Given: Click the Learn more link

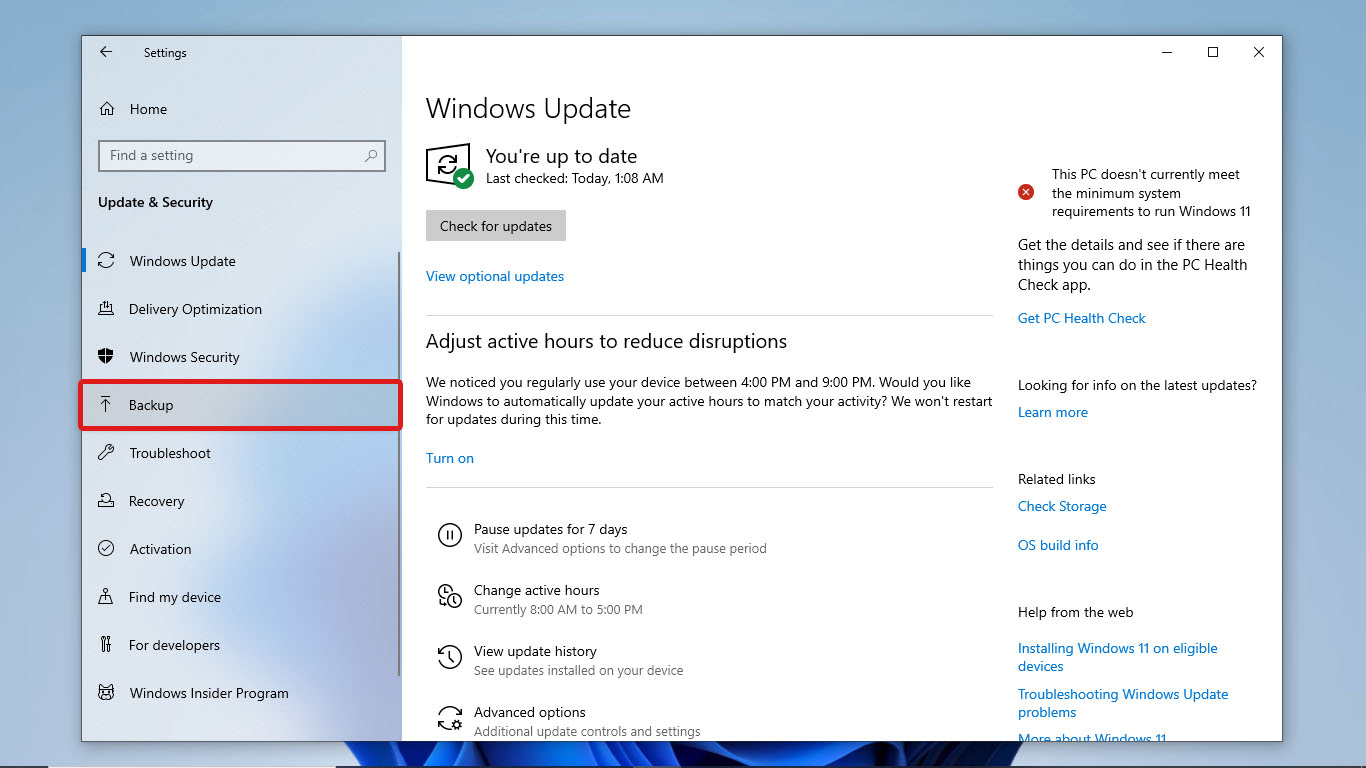Looking at the screenshot, I should click(1053, 412).
